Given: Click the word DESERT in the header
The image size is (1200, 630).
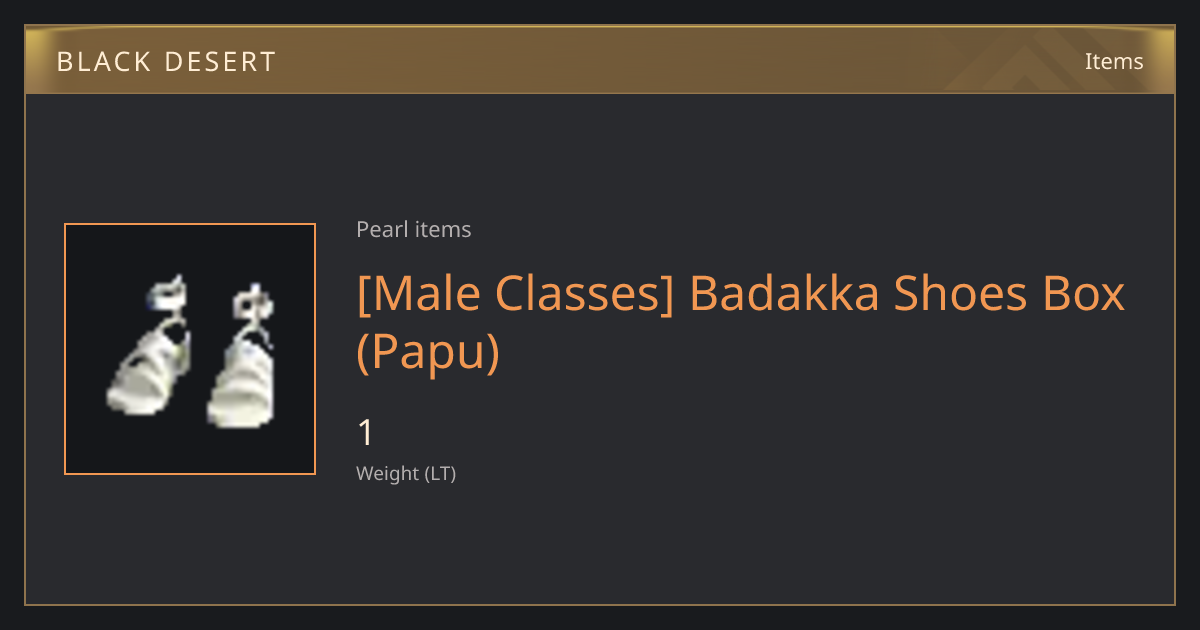Looking at the screenshot, I should 220,62.
